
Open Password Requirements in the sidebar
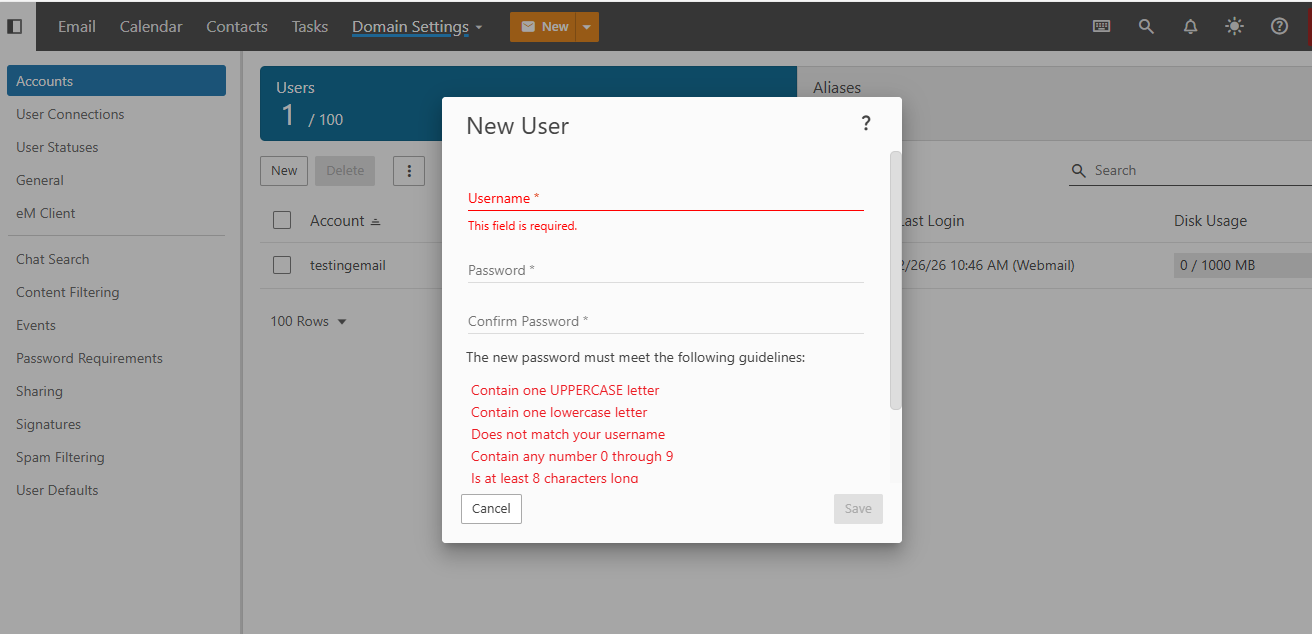pos(89,358)
